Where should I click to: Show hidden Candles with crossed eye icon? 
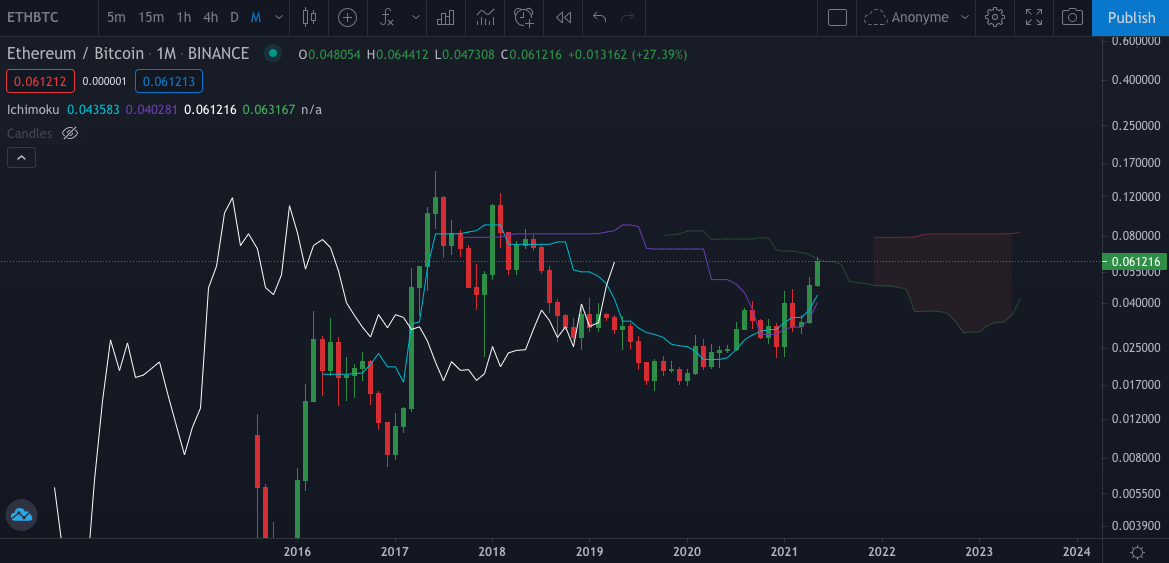pos(70,133)
